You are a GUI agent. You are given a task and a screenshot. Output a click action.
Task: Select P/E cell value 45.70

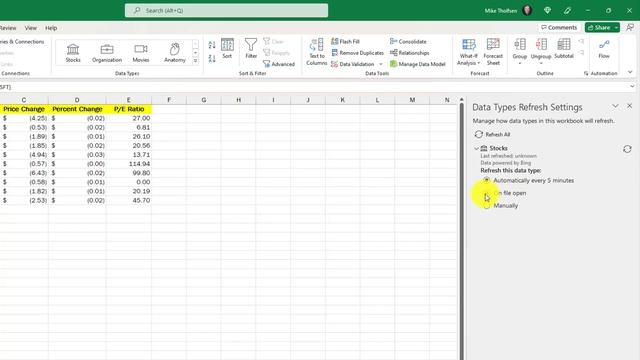(129, 200)
